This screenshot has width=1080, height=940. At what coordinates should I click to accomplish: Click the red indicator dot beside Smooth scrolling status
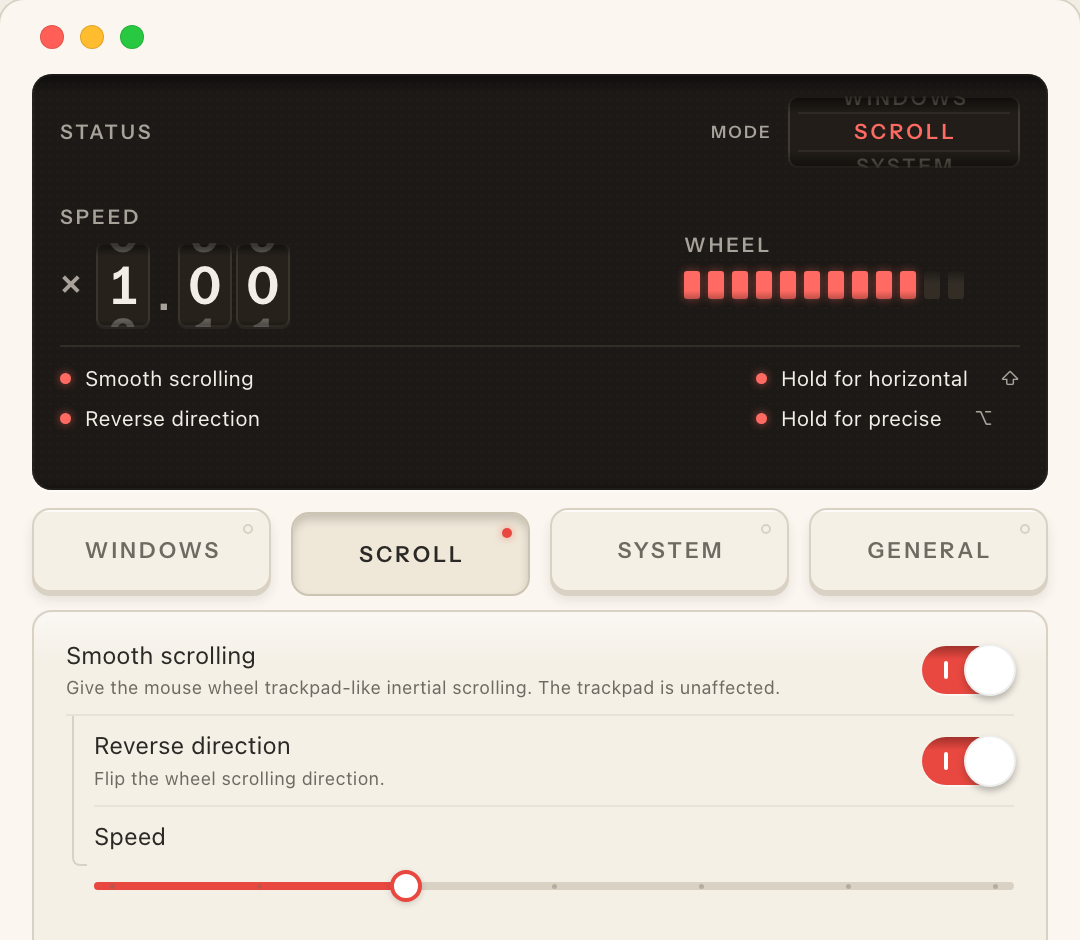point(65,378)
